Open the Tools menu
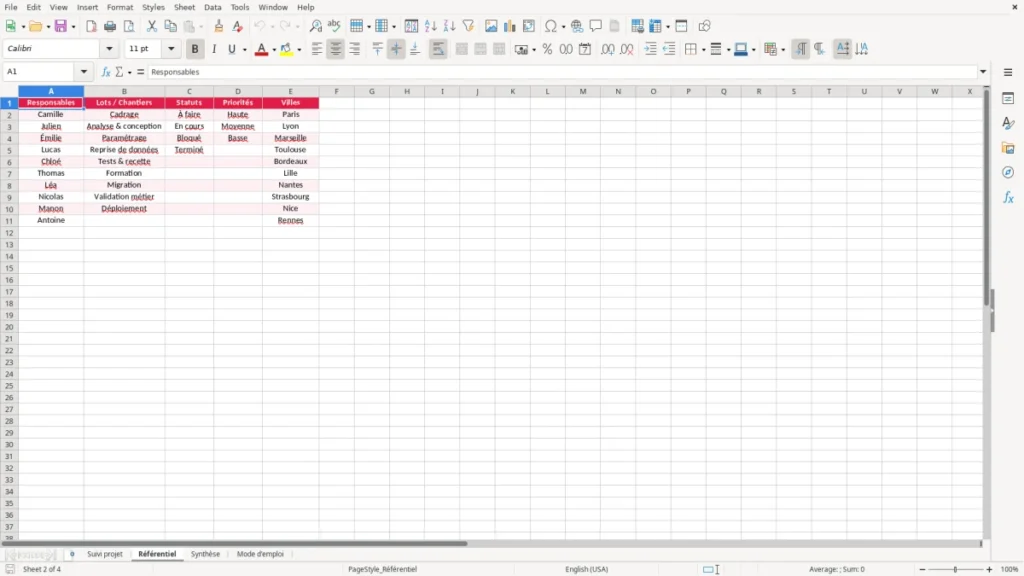 240,7
